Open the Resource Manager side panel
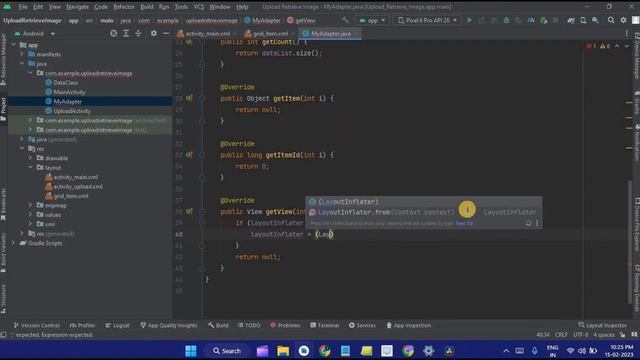This screenshot has width=640, height=360. pyautogui.click(x=4, y=60)
